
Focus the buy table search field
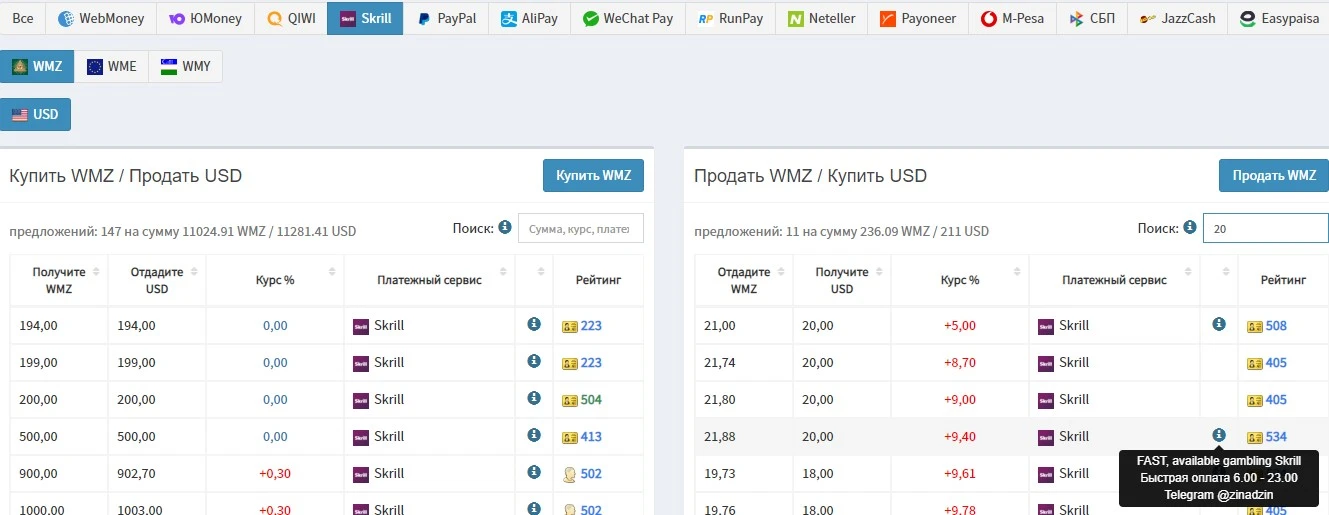[x=580, y=228]
